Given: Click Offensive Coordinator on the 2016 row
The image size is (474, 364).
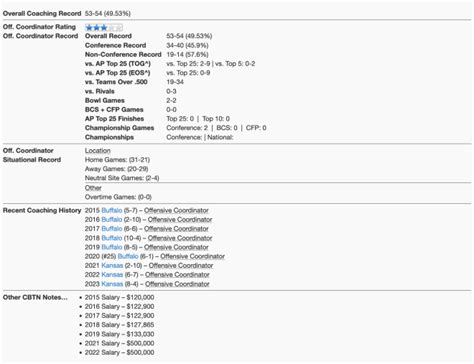Looking at the screenshot, I should click(180, 220).
